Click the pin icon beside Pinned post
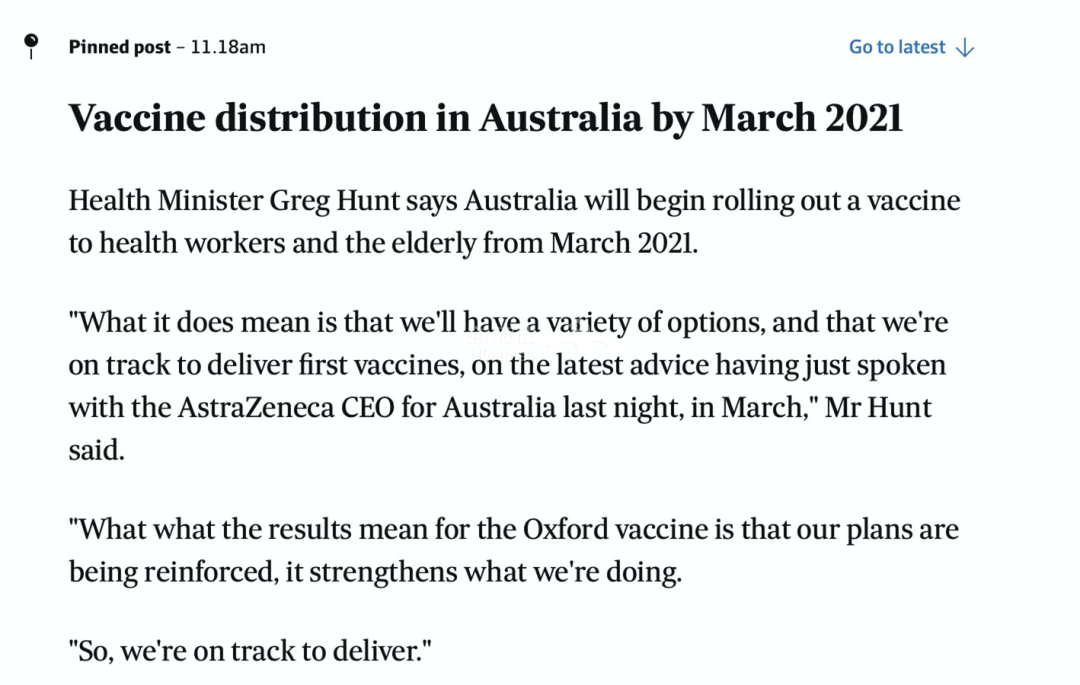 pos(31,46)
